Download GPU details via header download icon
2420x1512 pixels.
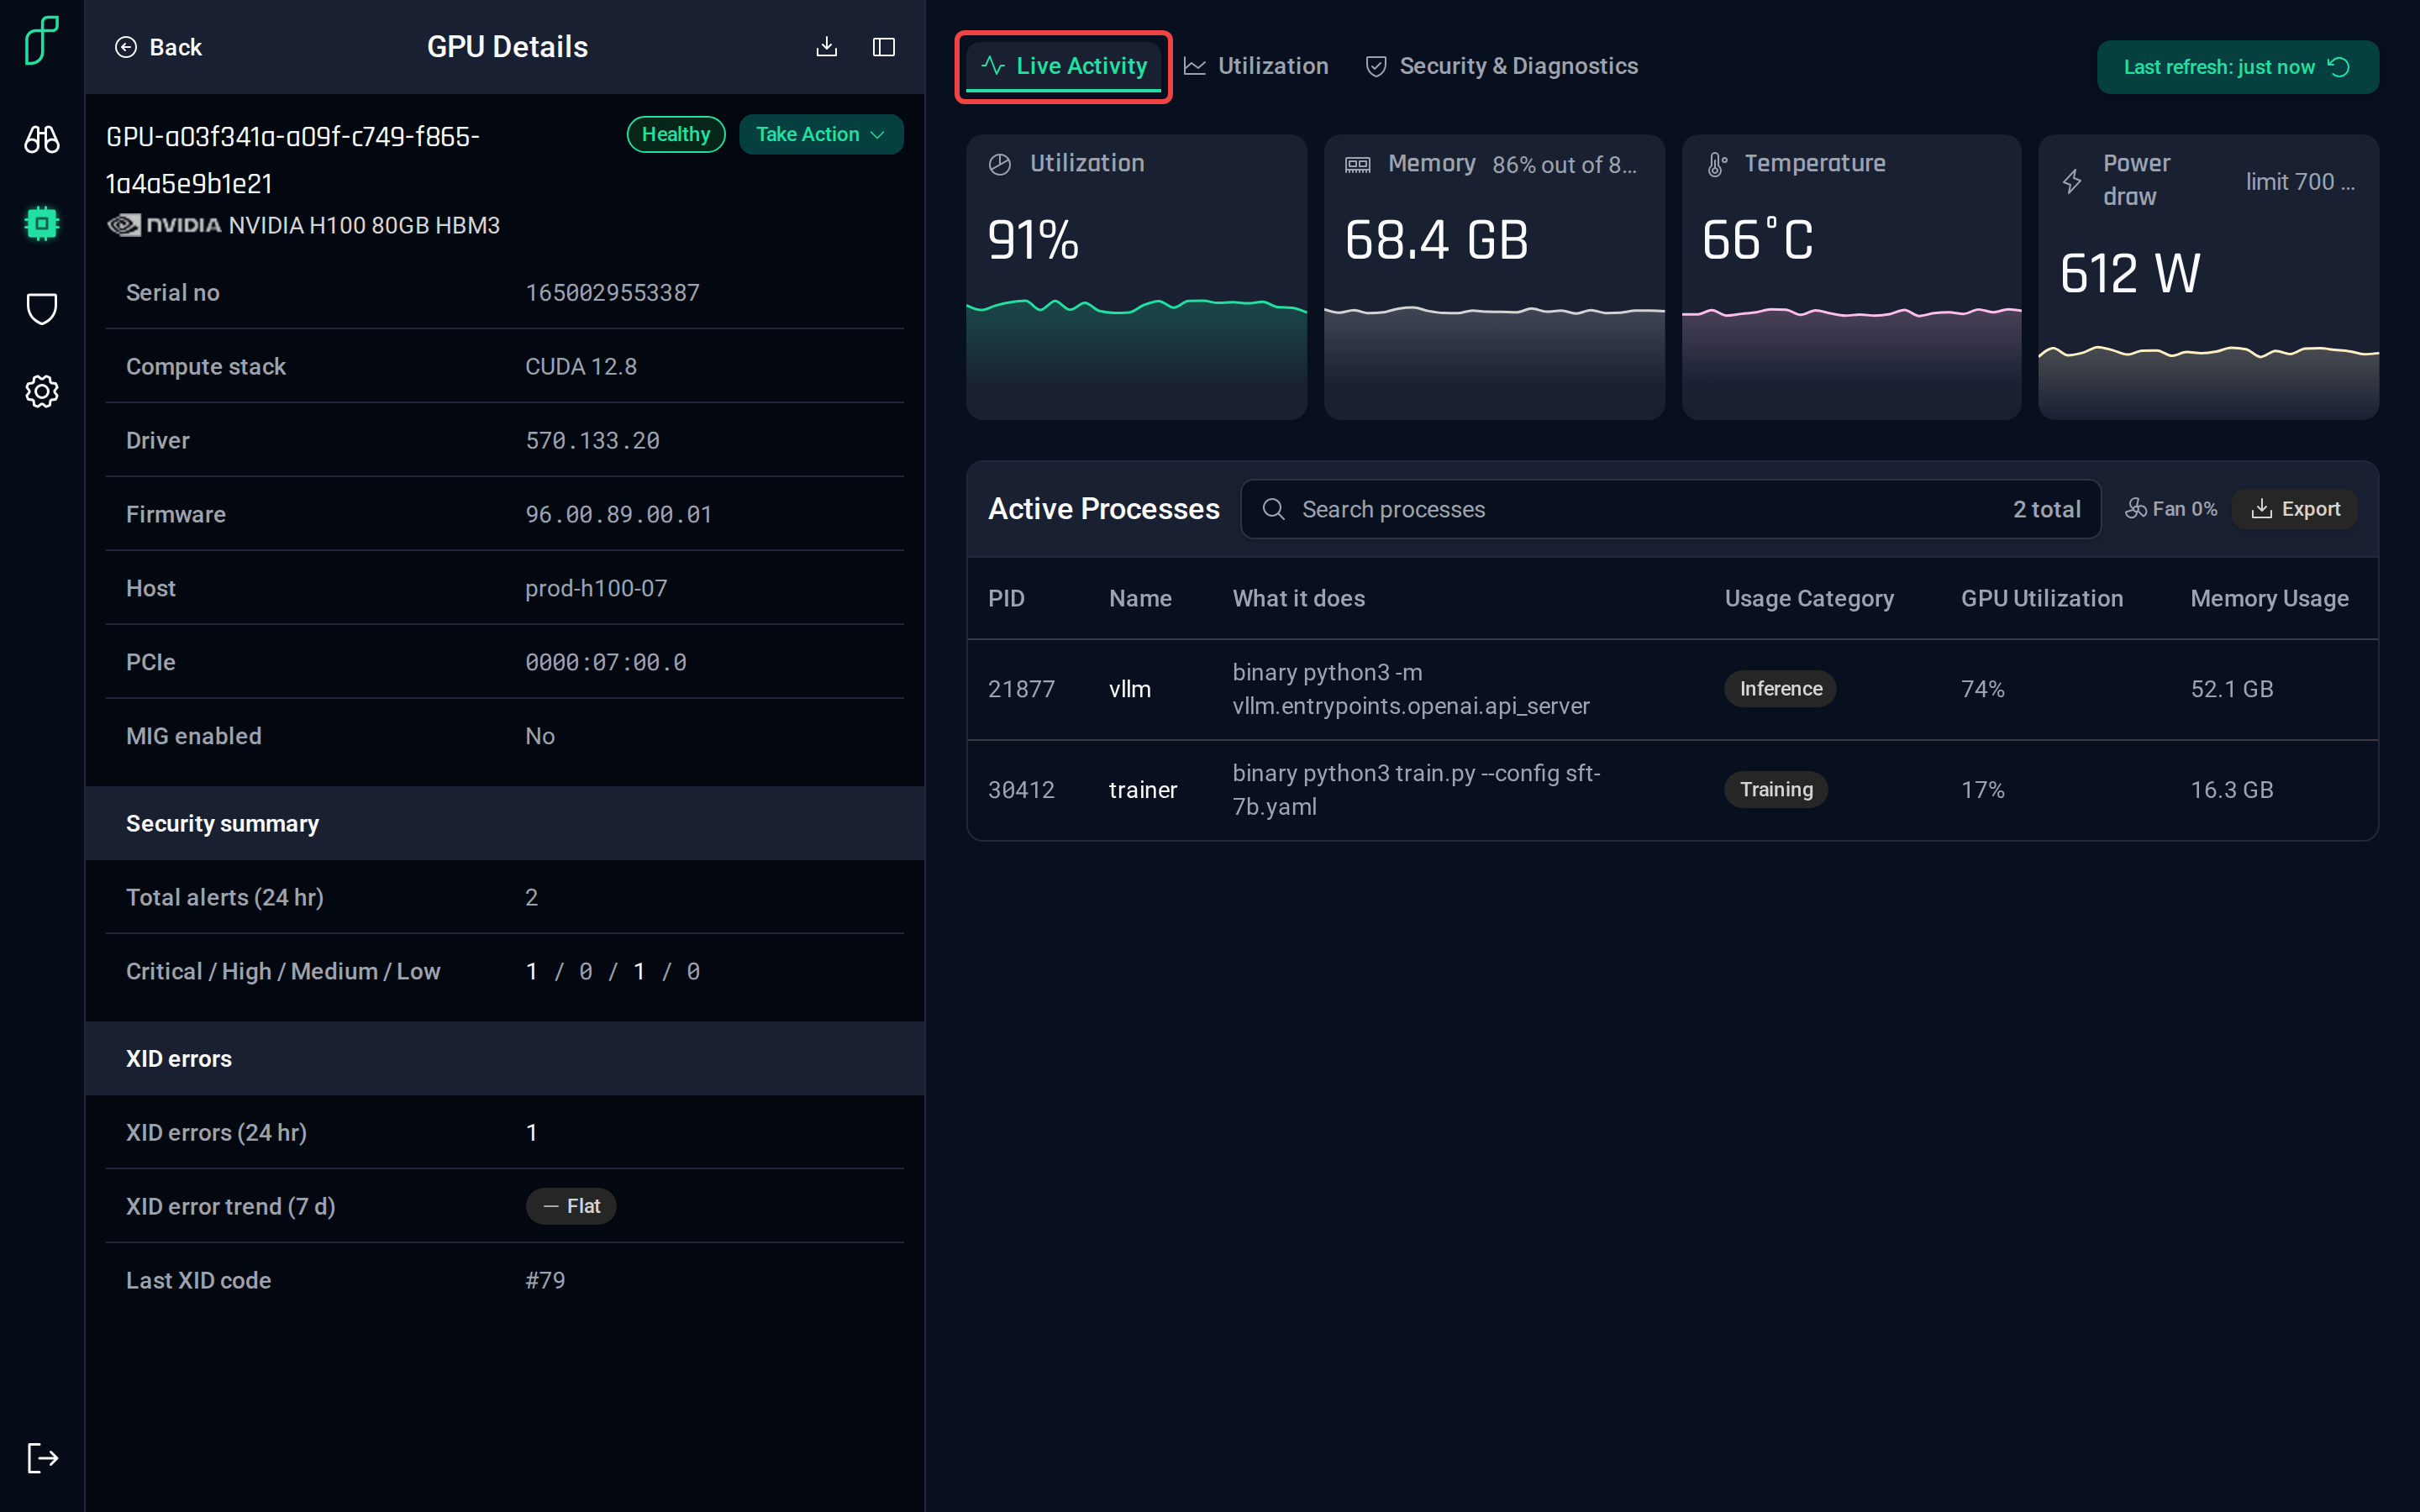coord(826,47)
